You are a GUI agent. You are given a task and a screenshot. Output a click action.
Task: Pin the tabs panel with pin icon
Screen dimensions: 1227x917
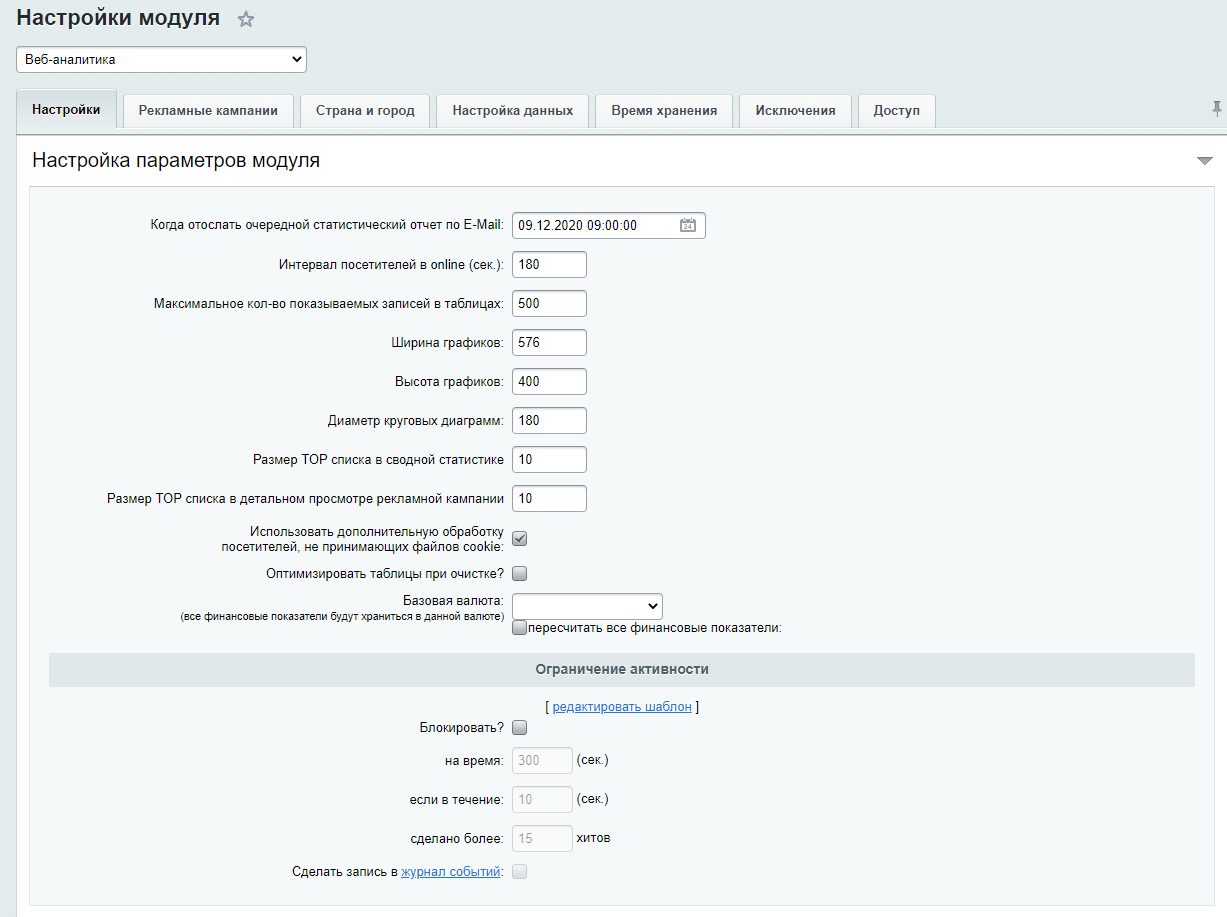tap(1217, 109)
